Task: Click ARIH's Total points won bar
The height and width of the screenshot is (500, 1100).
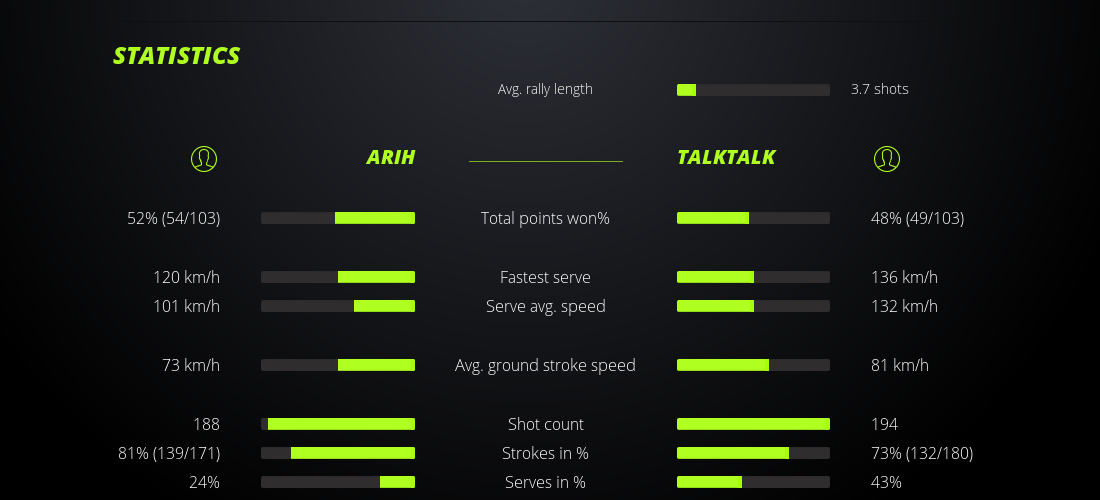Action: pos(338,218)
